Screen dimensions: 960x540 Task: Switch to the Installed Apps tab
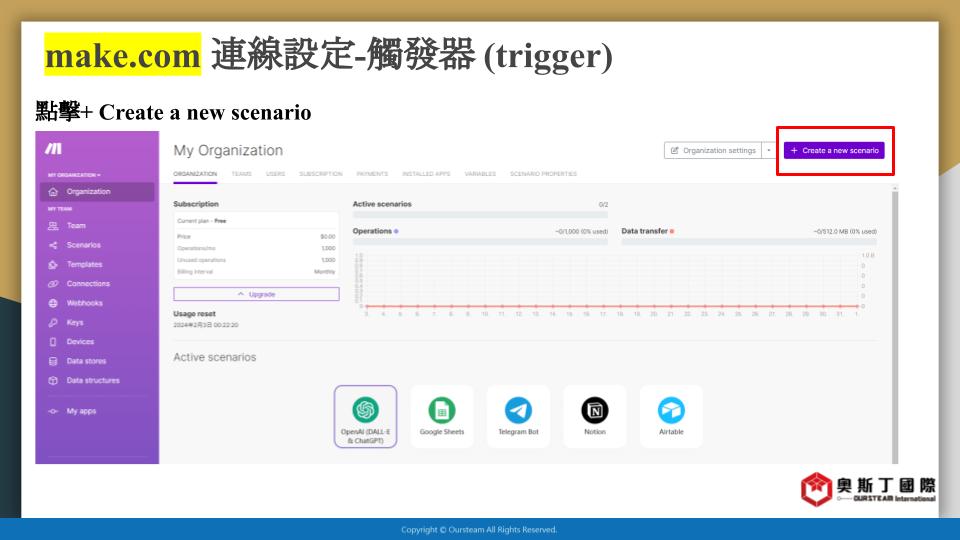coord(426,174)
